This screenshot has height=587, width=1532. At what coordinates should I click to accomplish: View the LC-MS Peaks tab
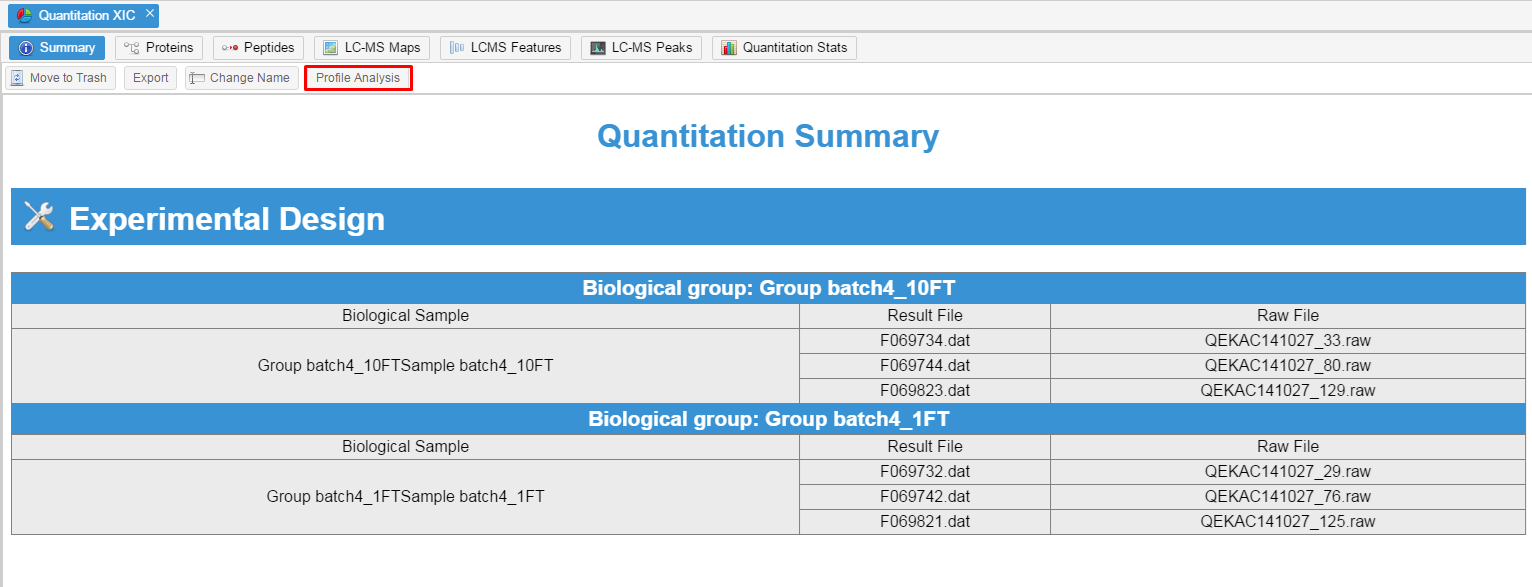point(641,48)
